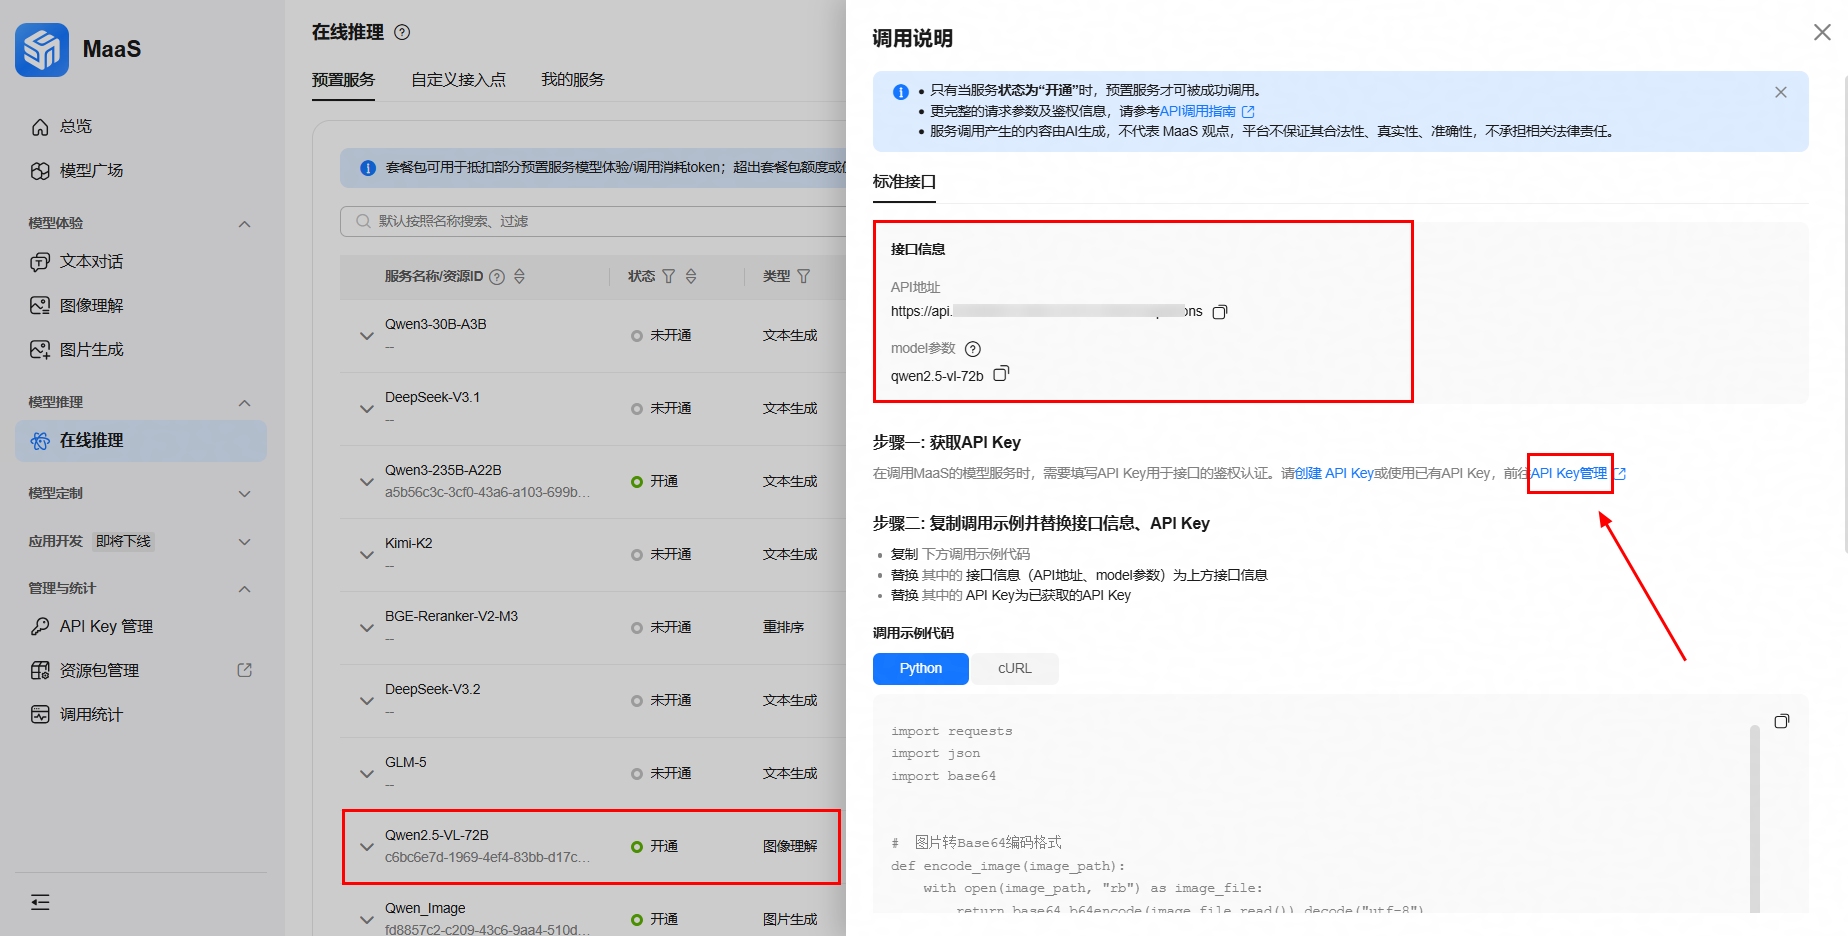Image resolution: width=1848 pixels, height=936 pixels.
Task: Switch to the 自定义接入点 tab
Action: 458,80
